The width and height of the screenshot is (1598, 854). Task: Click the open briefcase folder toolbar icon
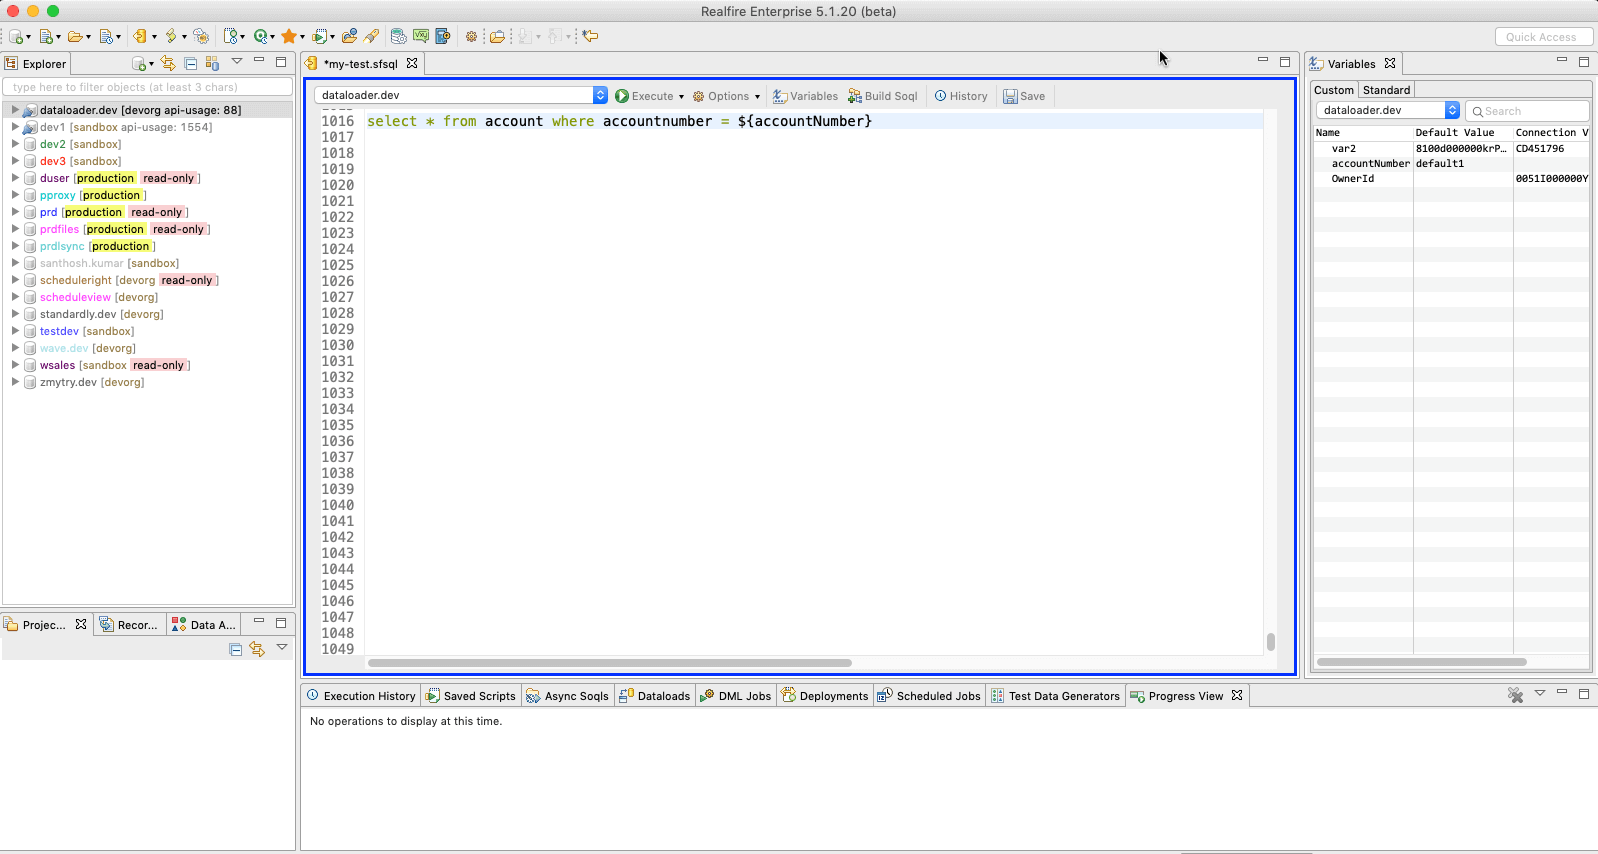[x=497, y=36]
